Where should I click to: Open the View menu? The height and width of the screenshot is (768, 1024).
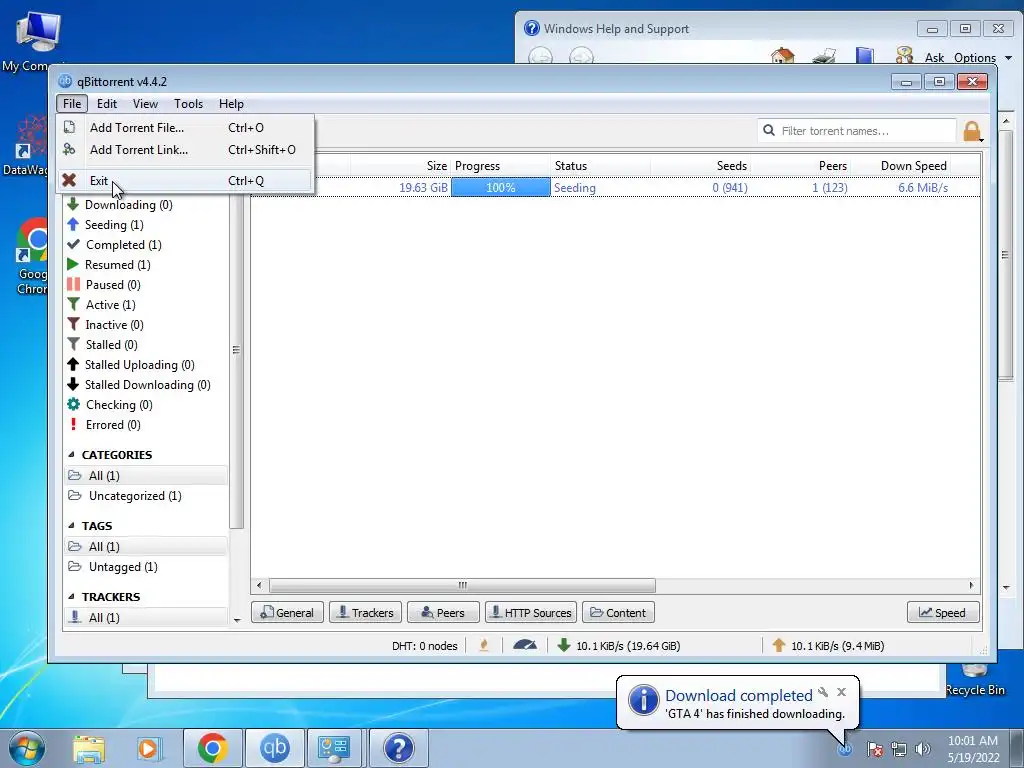[145, 104]
